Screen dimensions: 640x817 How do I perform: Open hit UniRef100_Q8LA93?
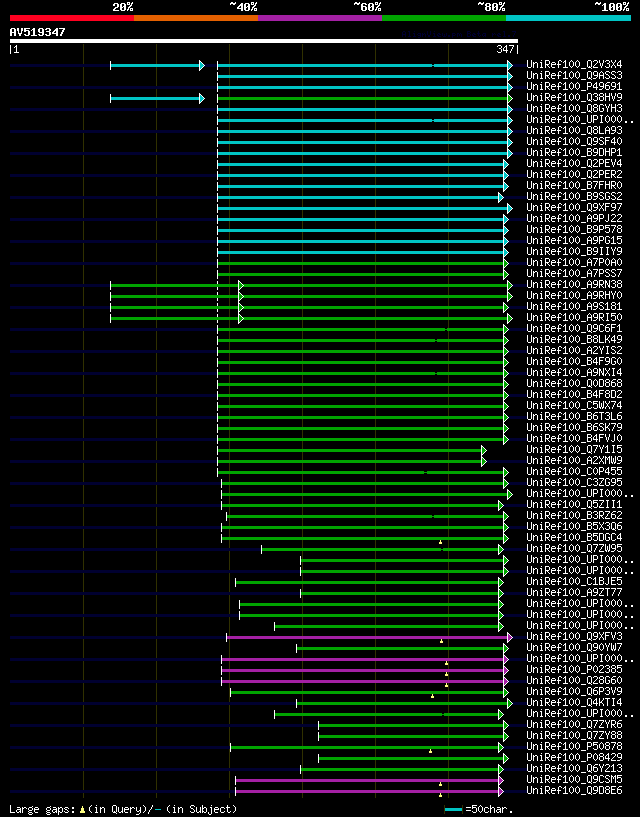click(x=574, y=130)
